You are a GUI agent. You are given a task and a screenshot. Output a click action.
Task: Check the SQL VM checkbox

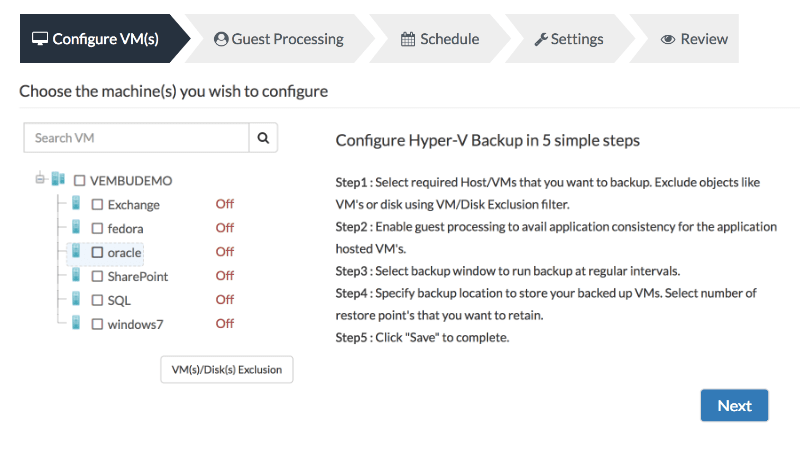point(97,301)
